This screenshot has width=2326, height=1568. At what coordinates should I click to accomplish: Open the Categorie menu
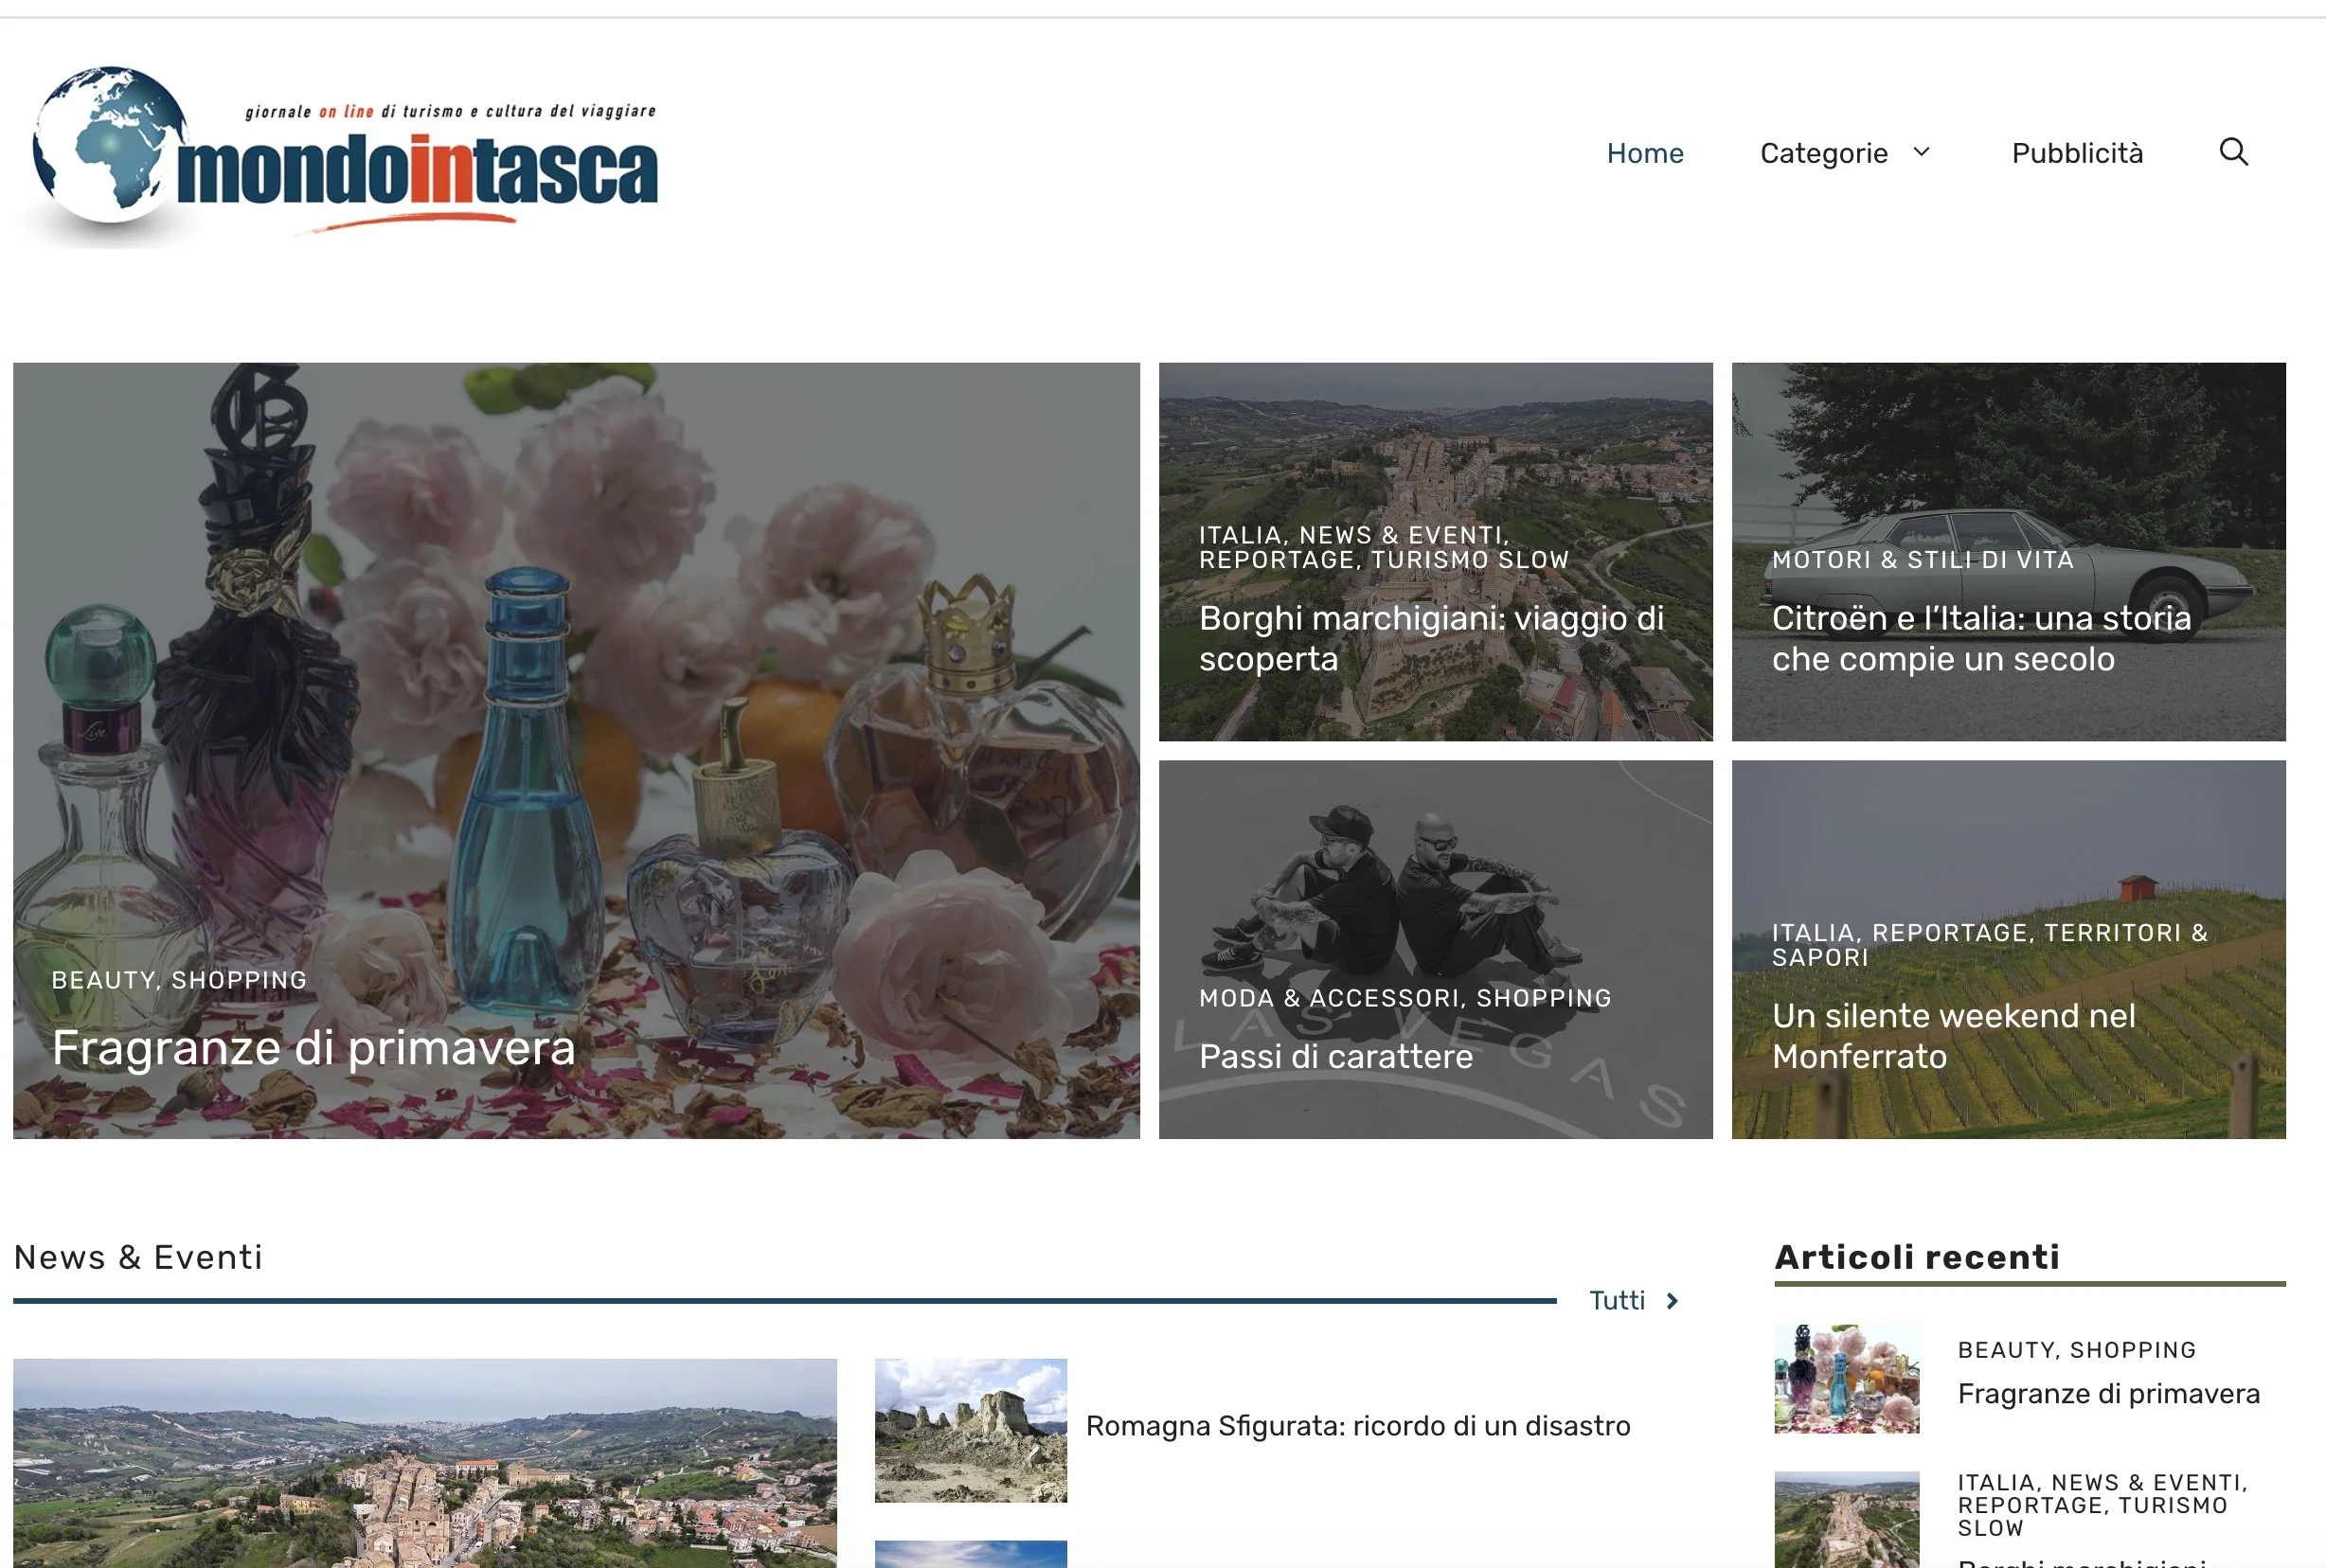(x=1823, y=153)
